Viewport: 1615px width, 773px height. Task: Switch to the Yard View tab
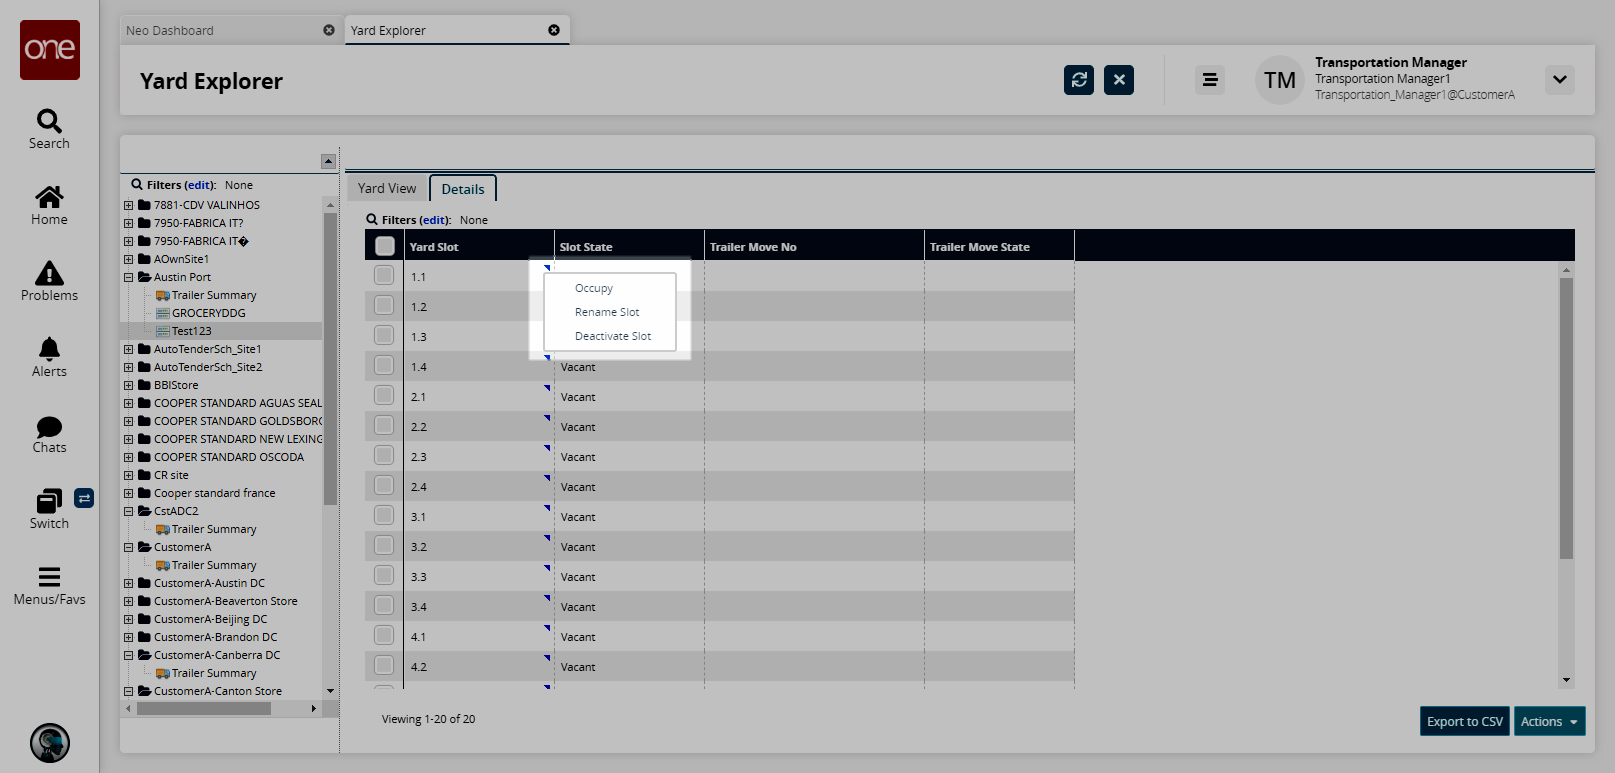[387, 188]
